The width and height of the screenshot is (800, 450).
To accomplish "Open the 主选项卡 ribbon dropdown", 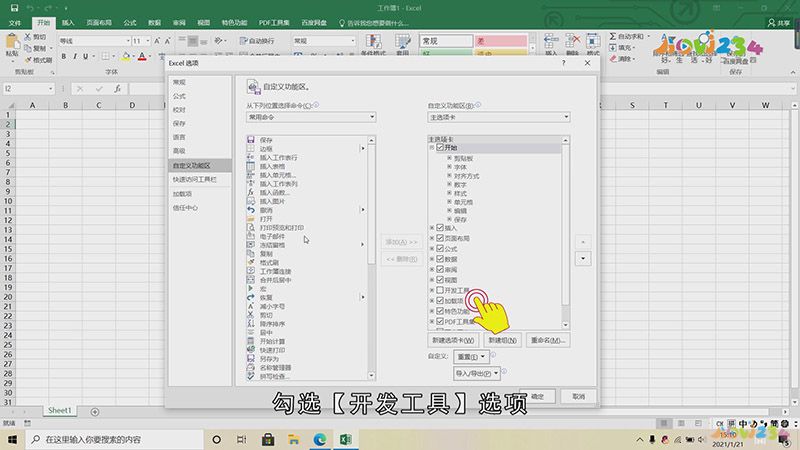I will tap(498, 117).
